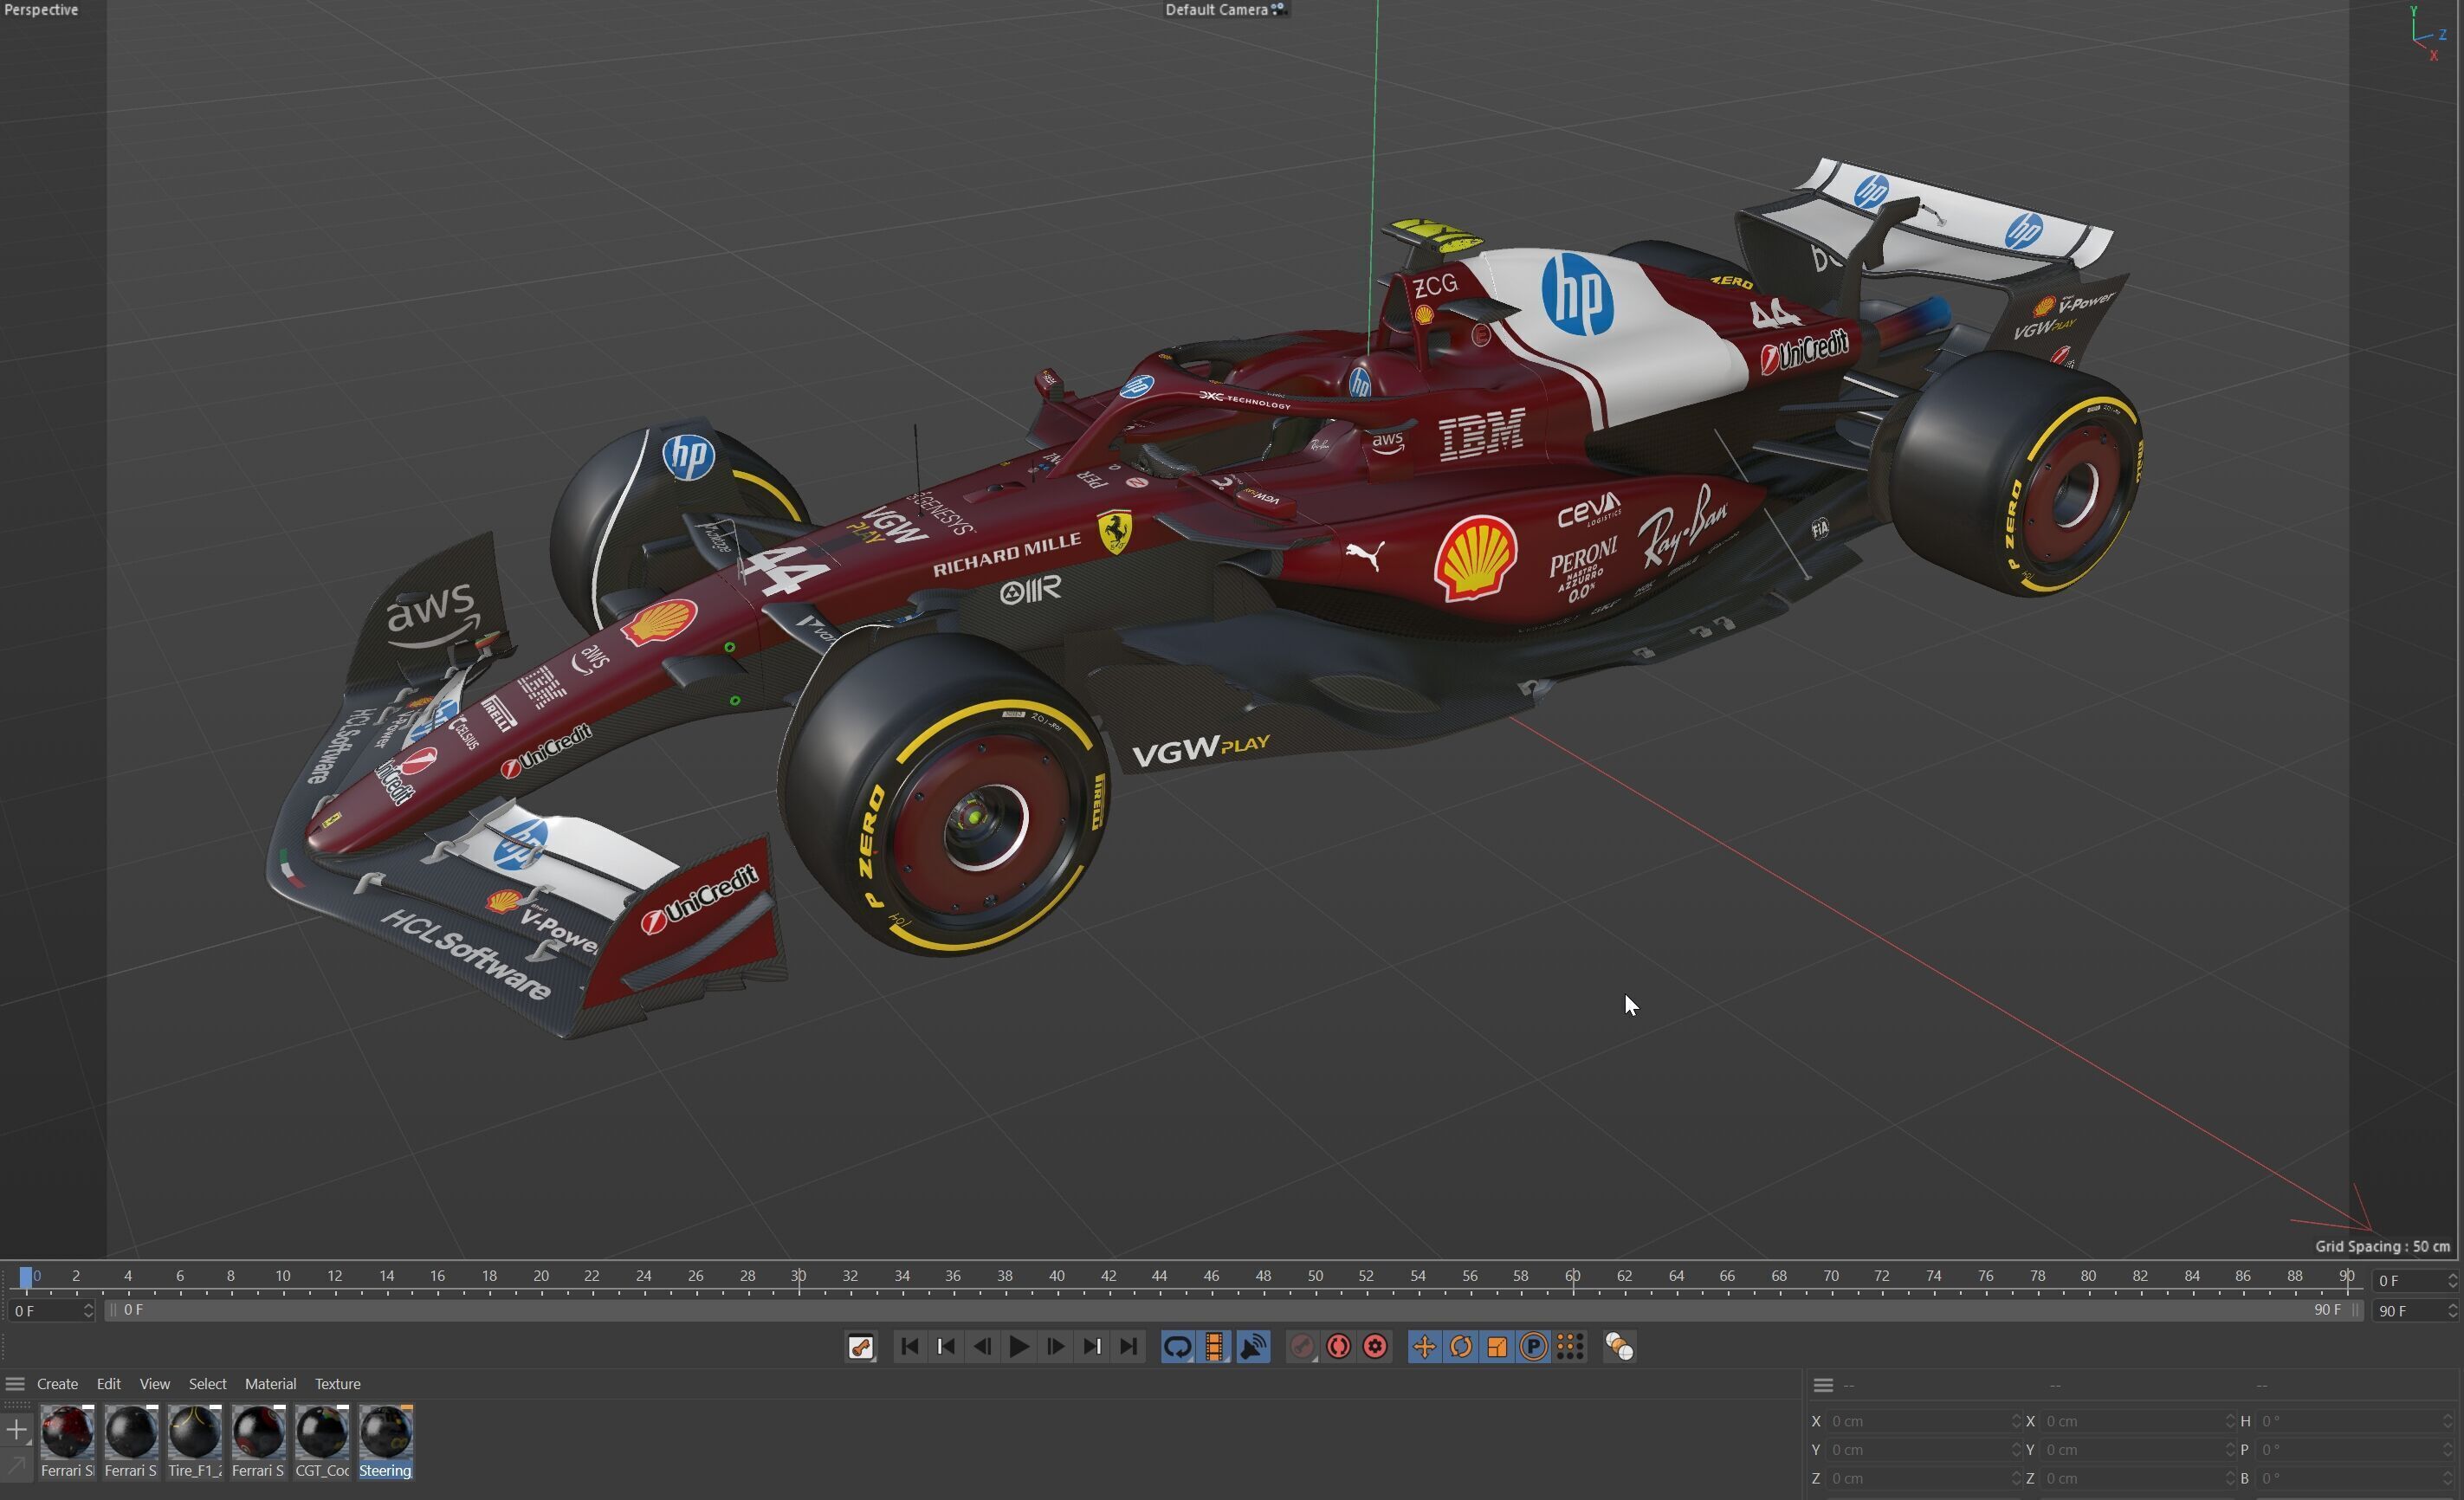Click stepper arrows of end 90 F field

(x=2452, y=1311)
